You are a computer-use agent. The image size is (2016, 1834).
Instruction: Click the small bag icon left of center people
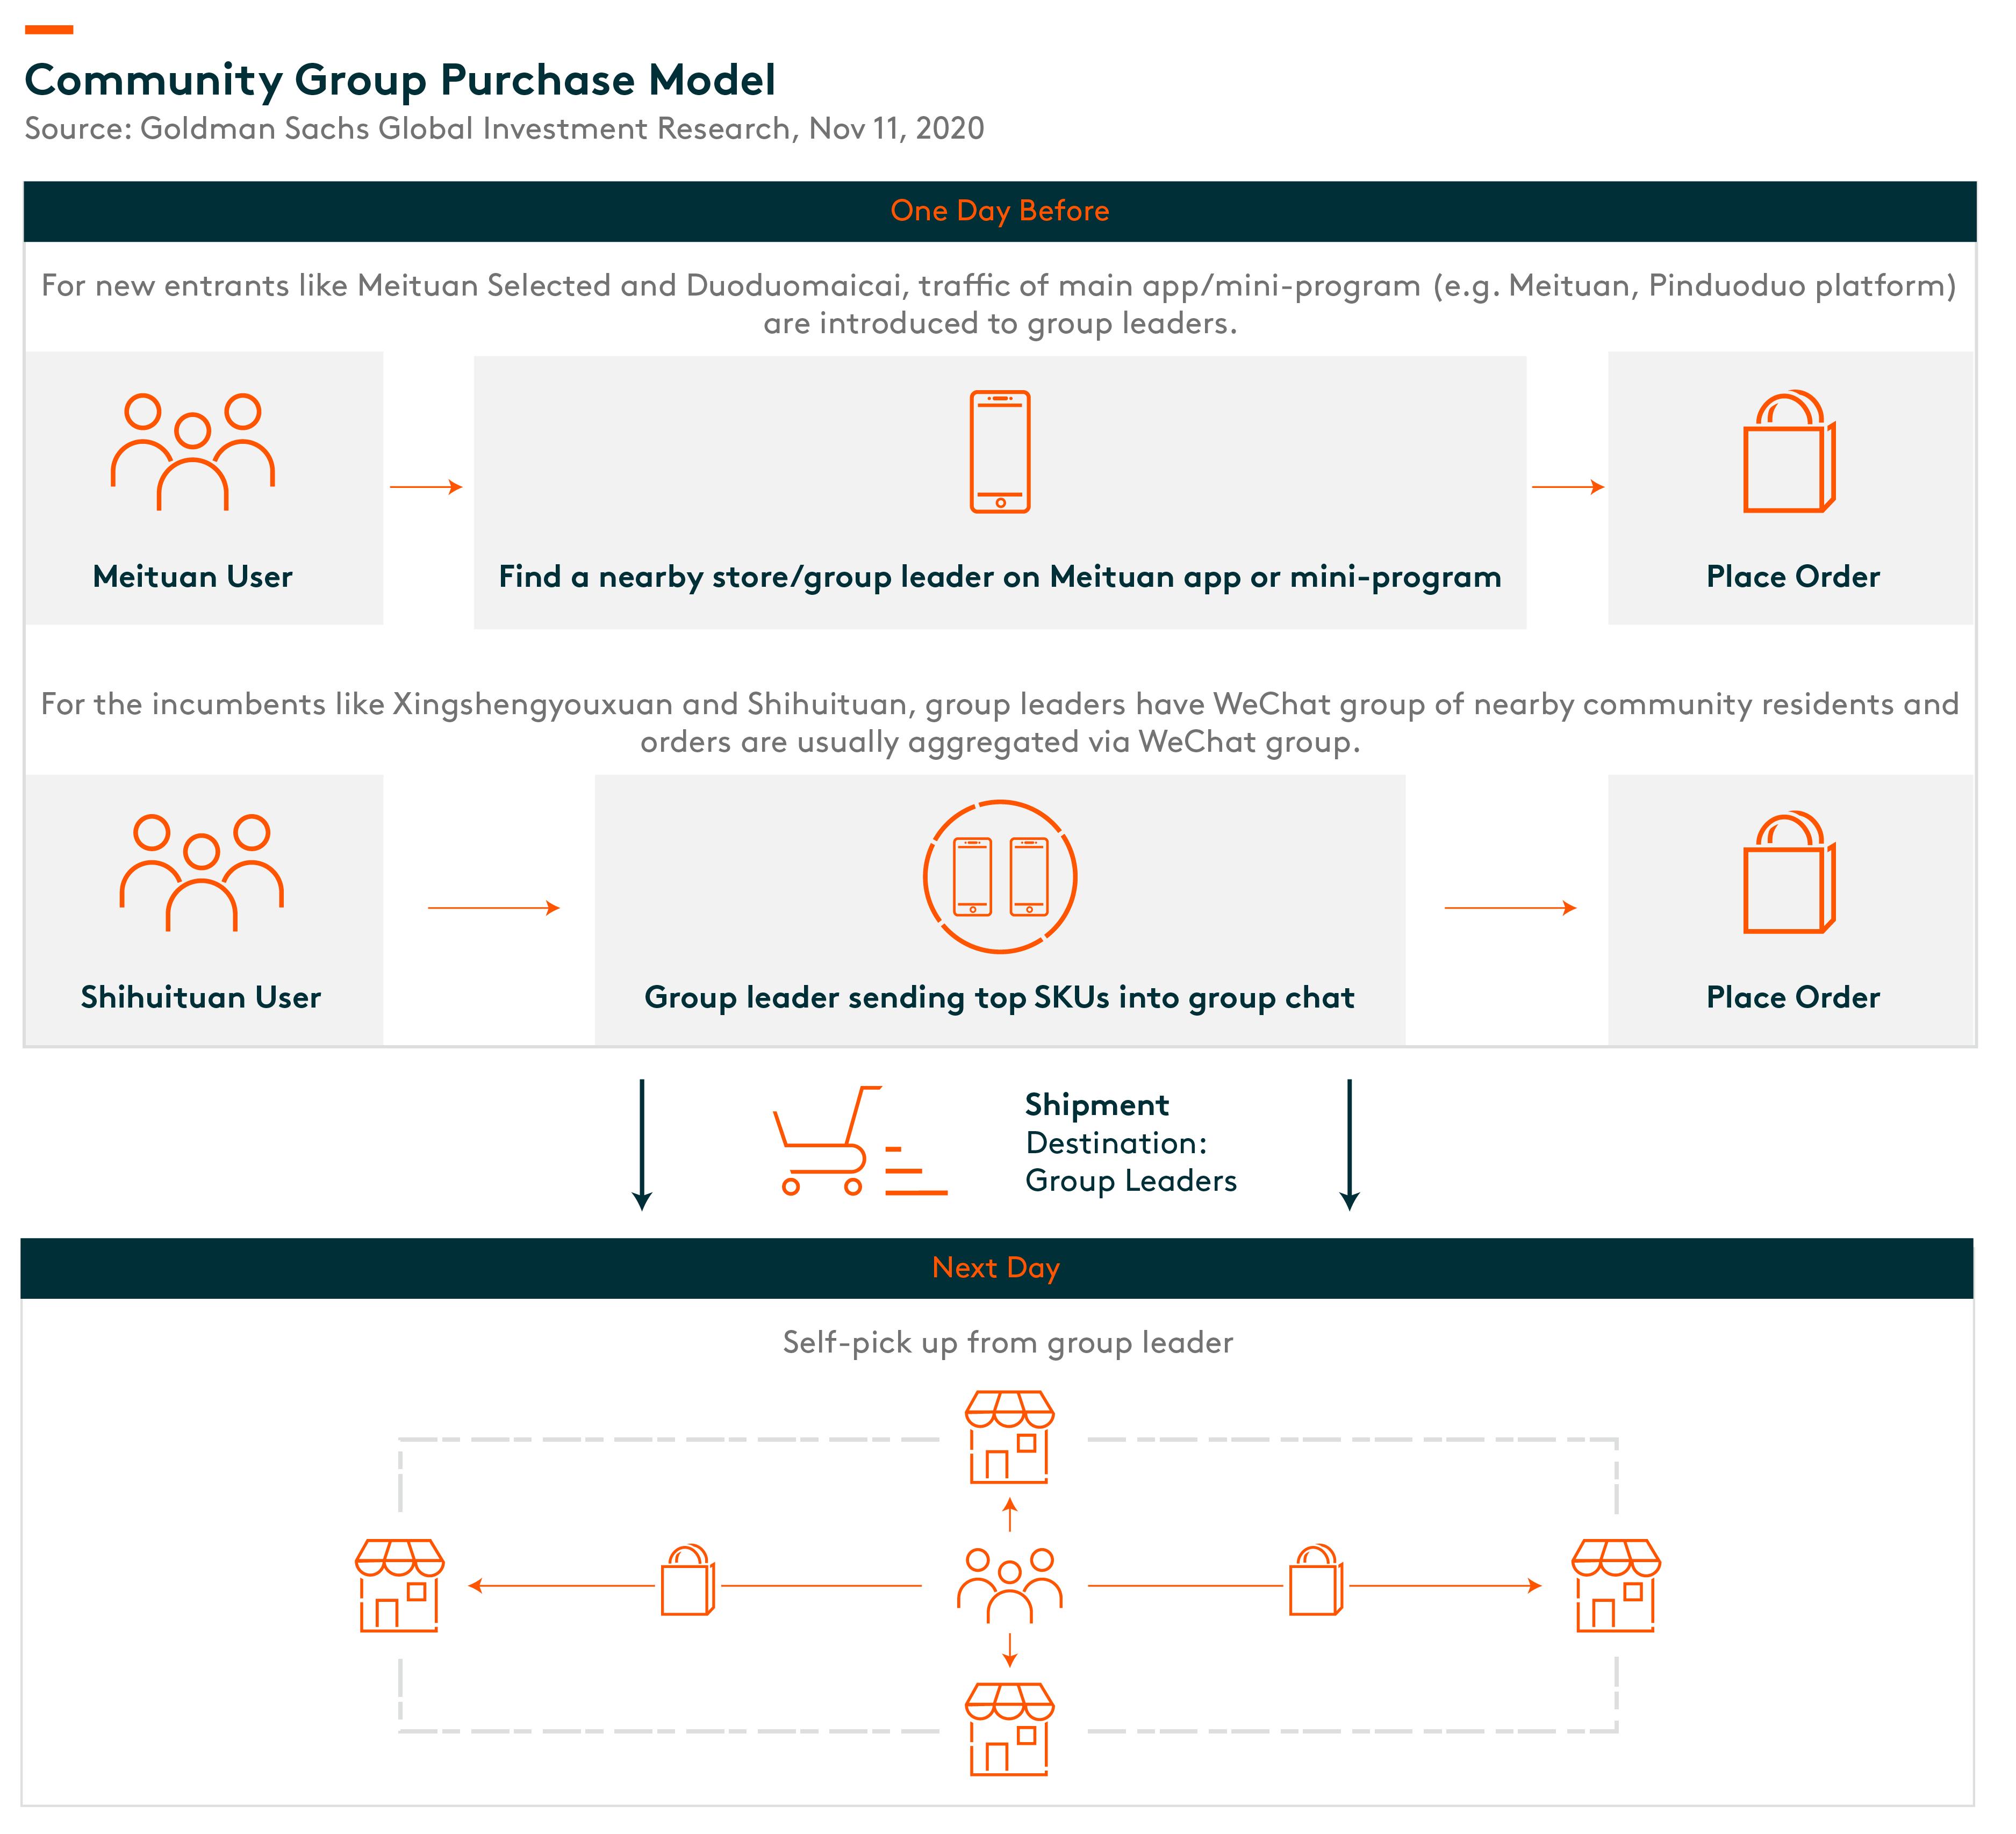tap(688, 1580)
